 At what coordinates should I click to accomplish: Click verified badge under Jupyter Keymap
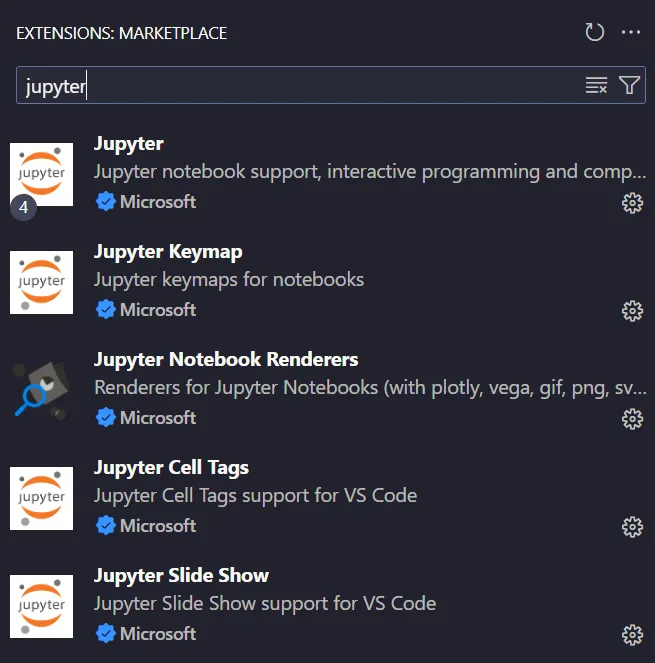point(106,310)
